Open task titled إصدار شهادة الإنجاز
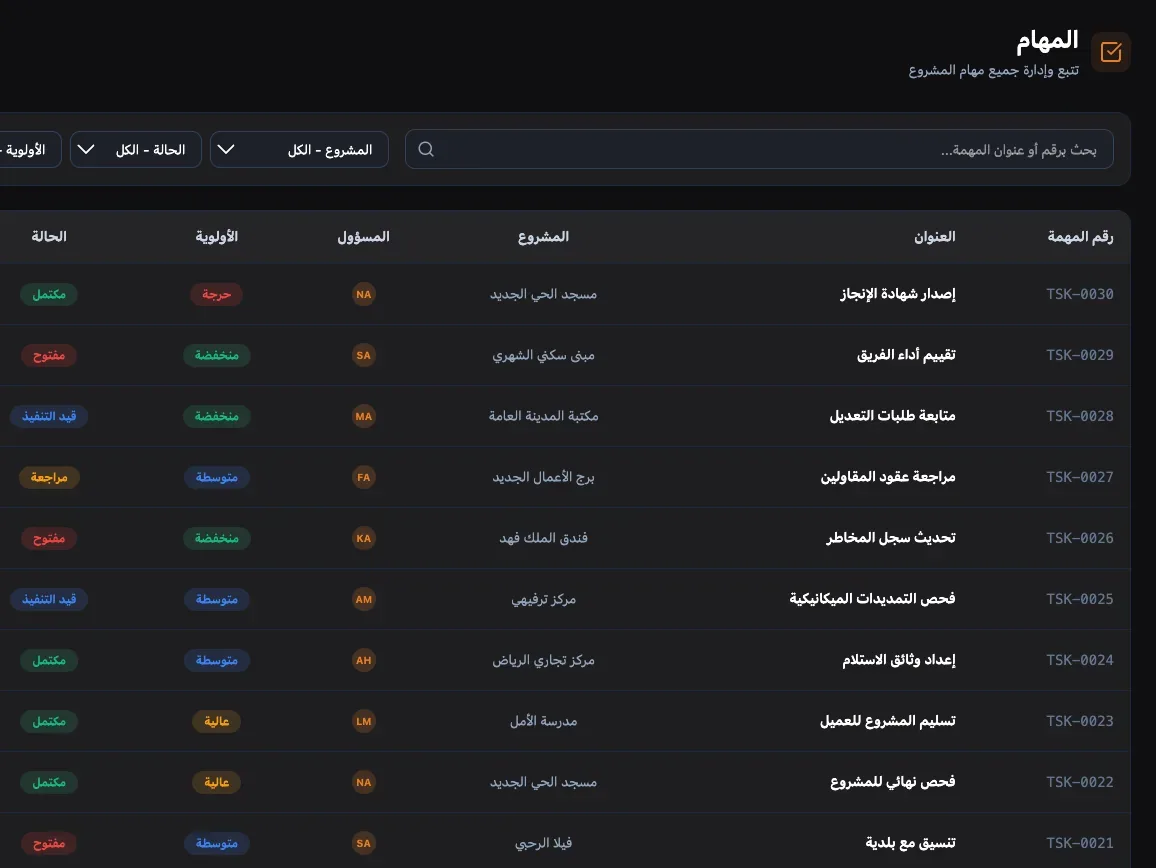1156x868 pixels. tap(897, 294)
